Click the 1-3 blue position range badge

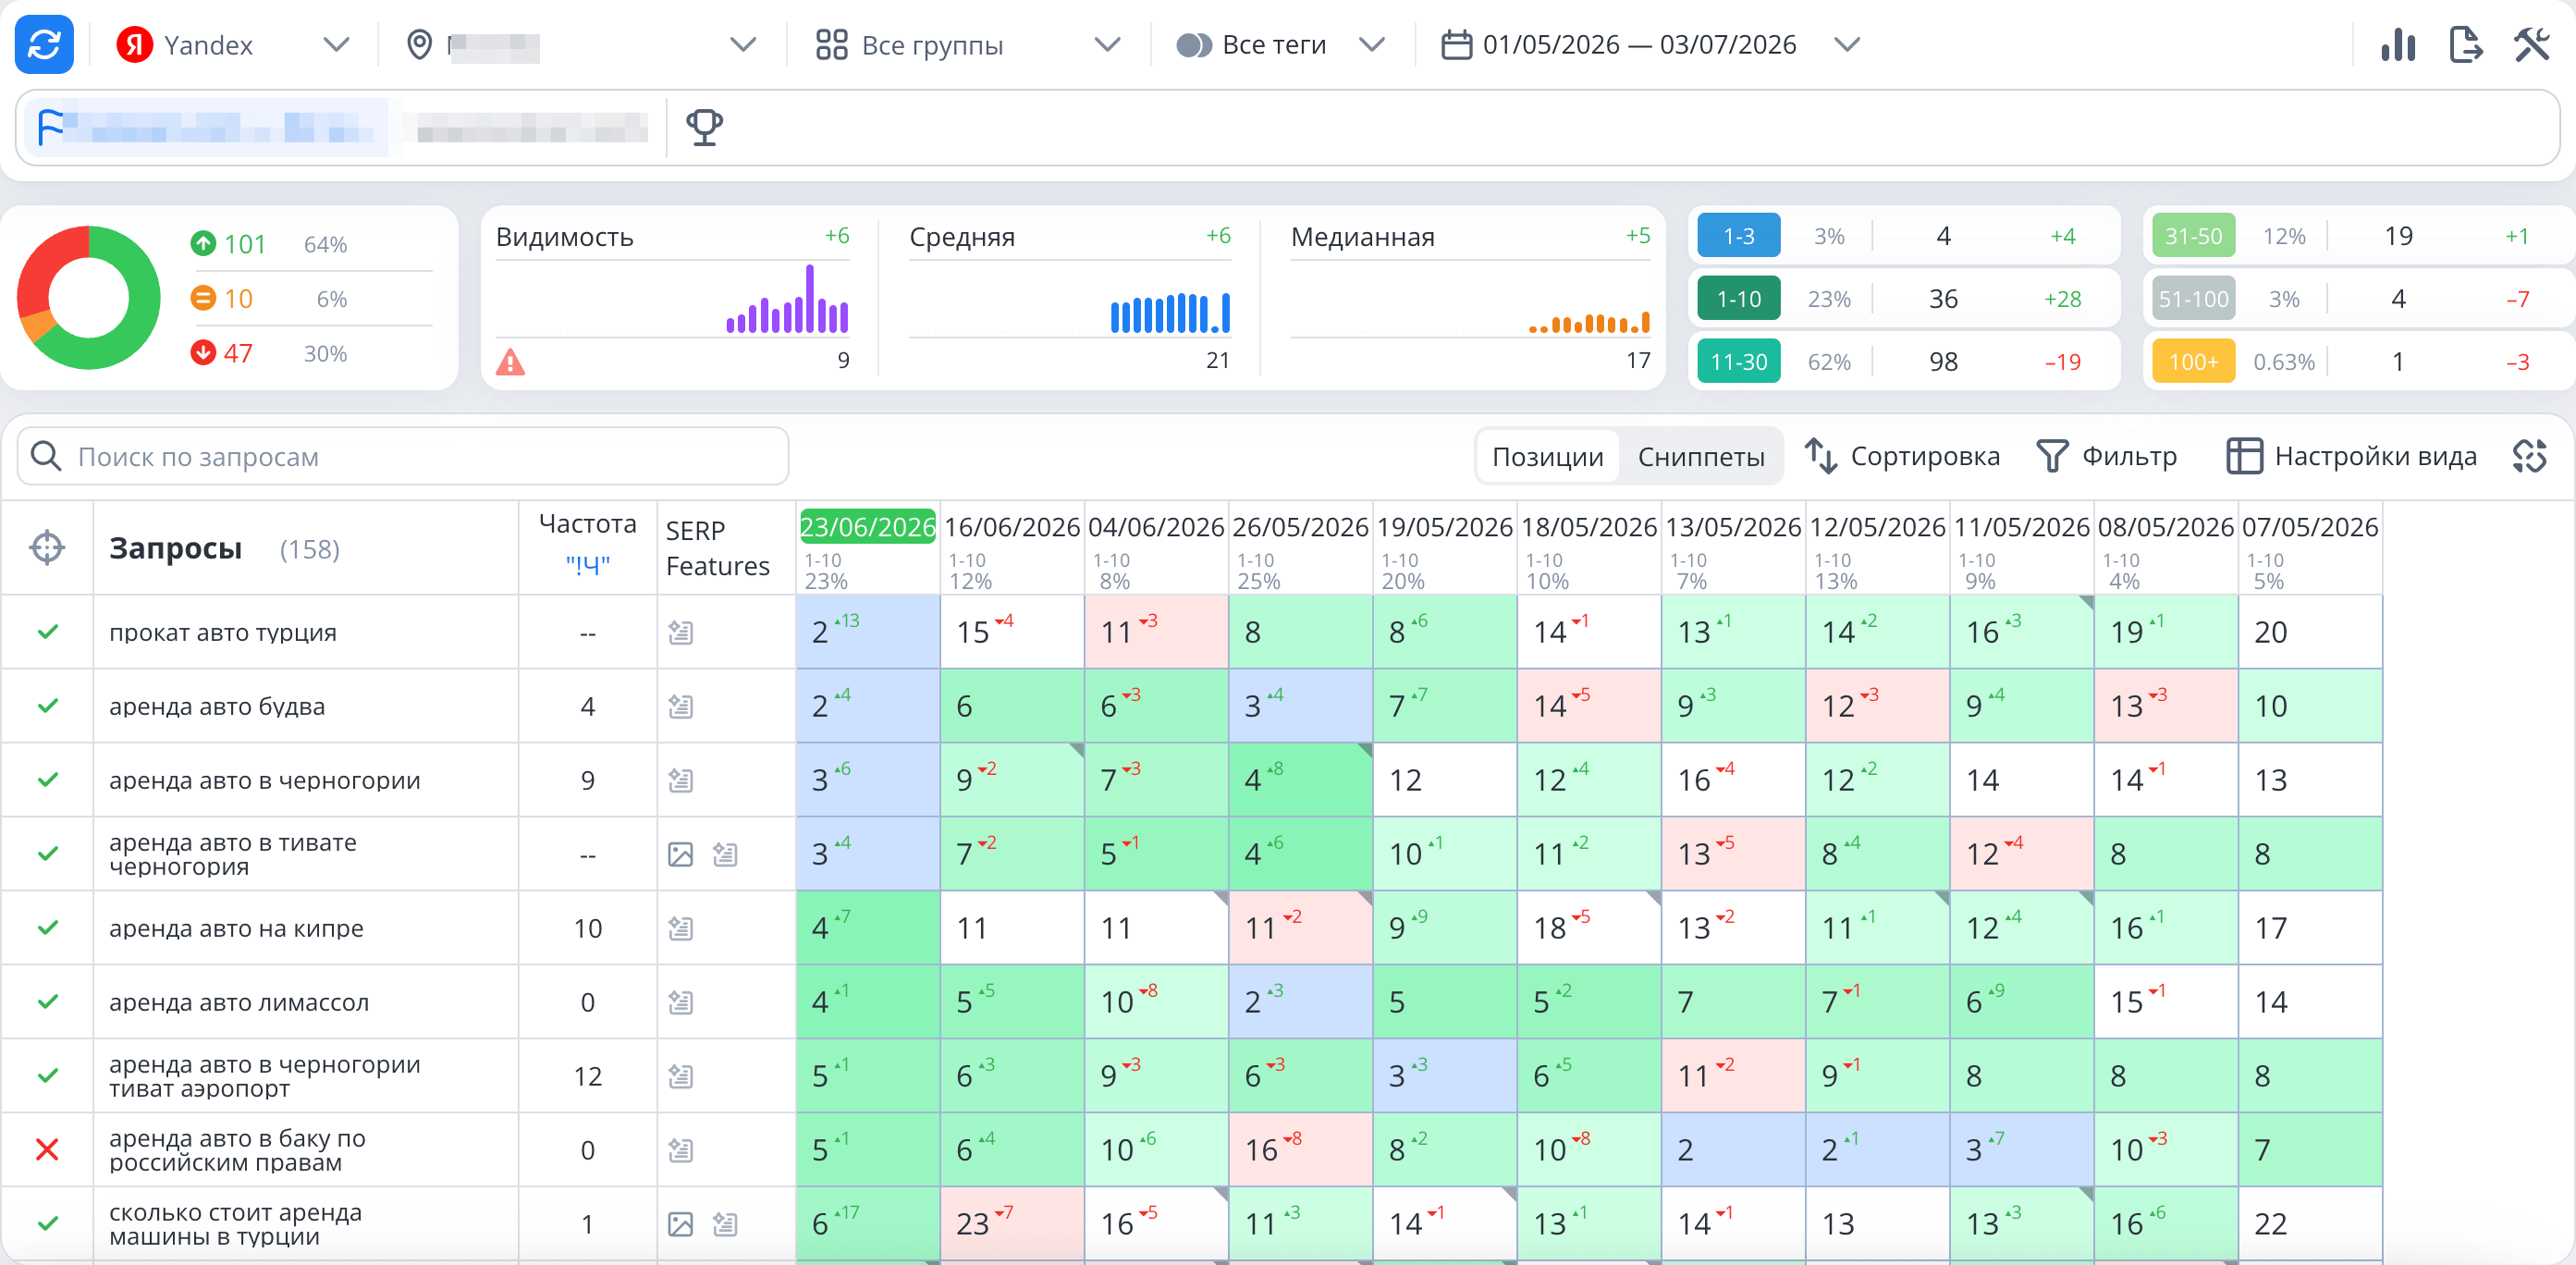coord(1738,236)
